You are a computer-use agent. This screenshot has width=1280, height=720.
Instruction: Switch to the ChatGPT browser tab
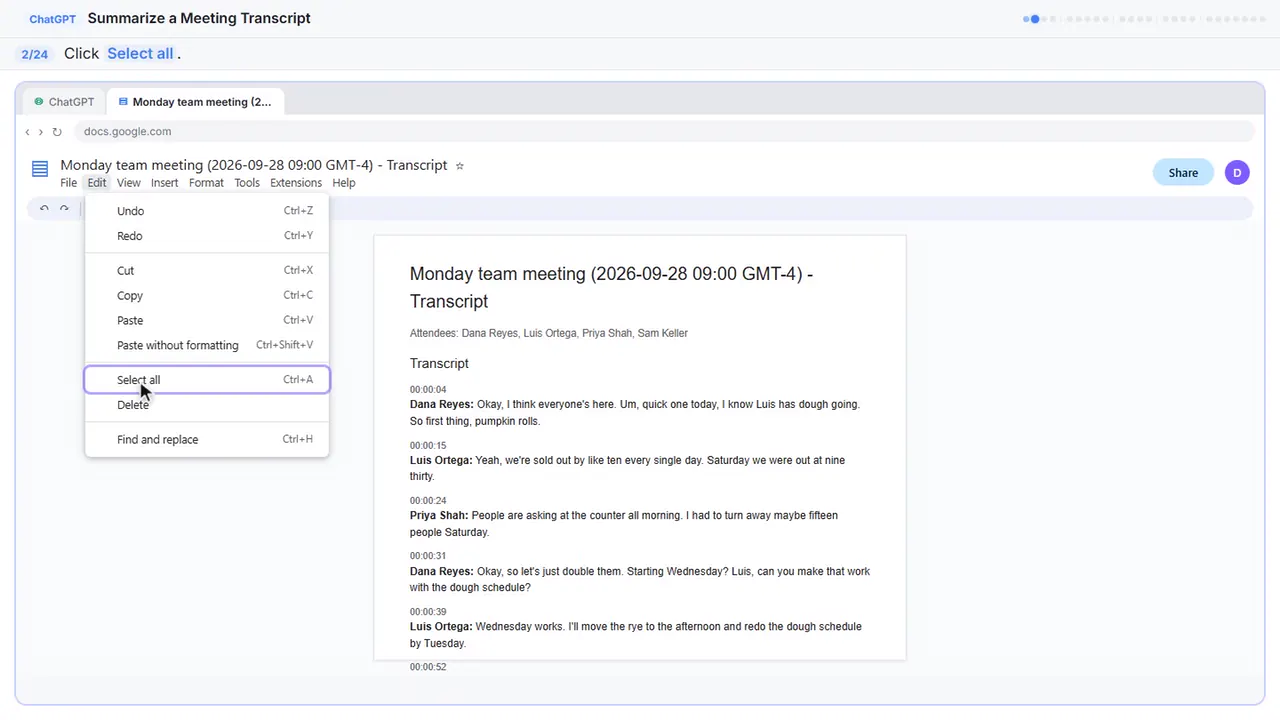point(65,102)
